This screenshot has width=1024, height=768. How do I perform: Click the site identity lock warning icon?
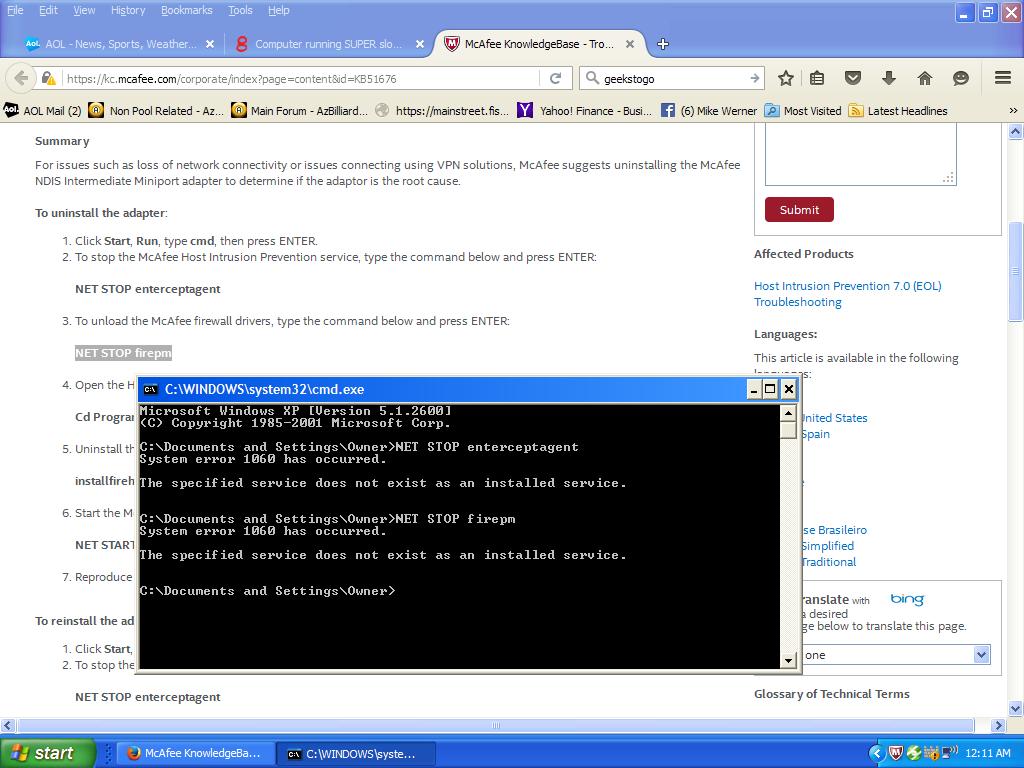[48, 78]
